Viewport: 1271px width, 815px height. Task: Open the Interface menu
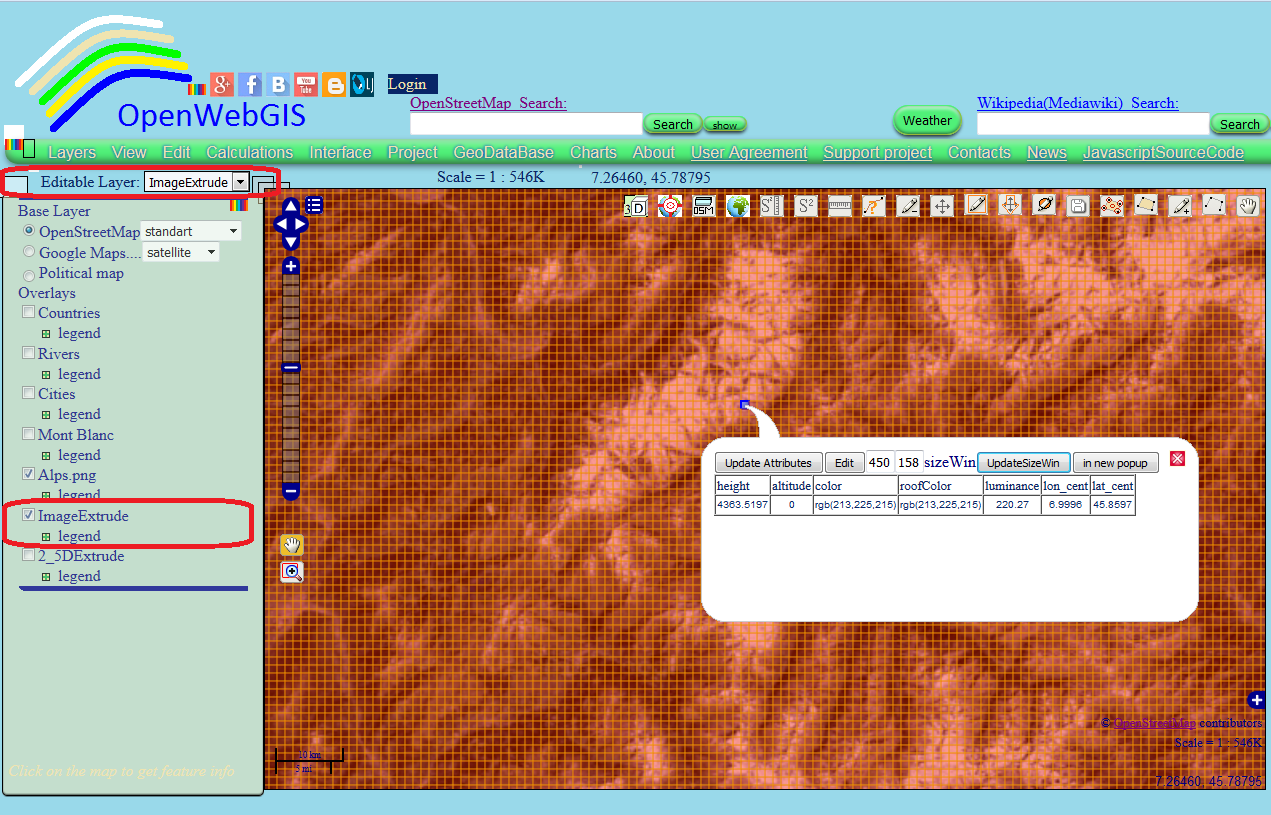(x=340, y=152)
